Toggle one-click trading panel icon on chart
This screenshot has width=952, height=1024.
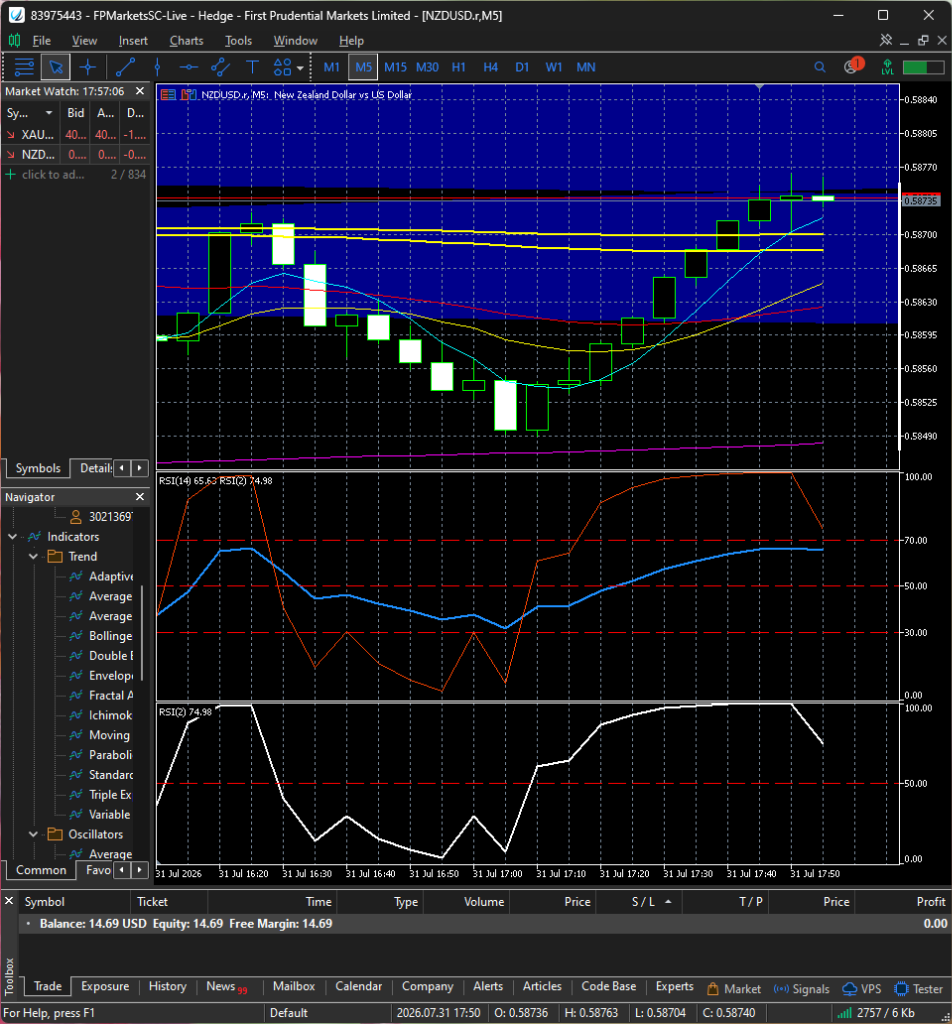coord(168,95)
